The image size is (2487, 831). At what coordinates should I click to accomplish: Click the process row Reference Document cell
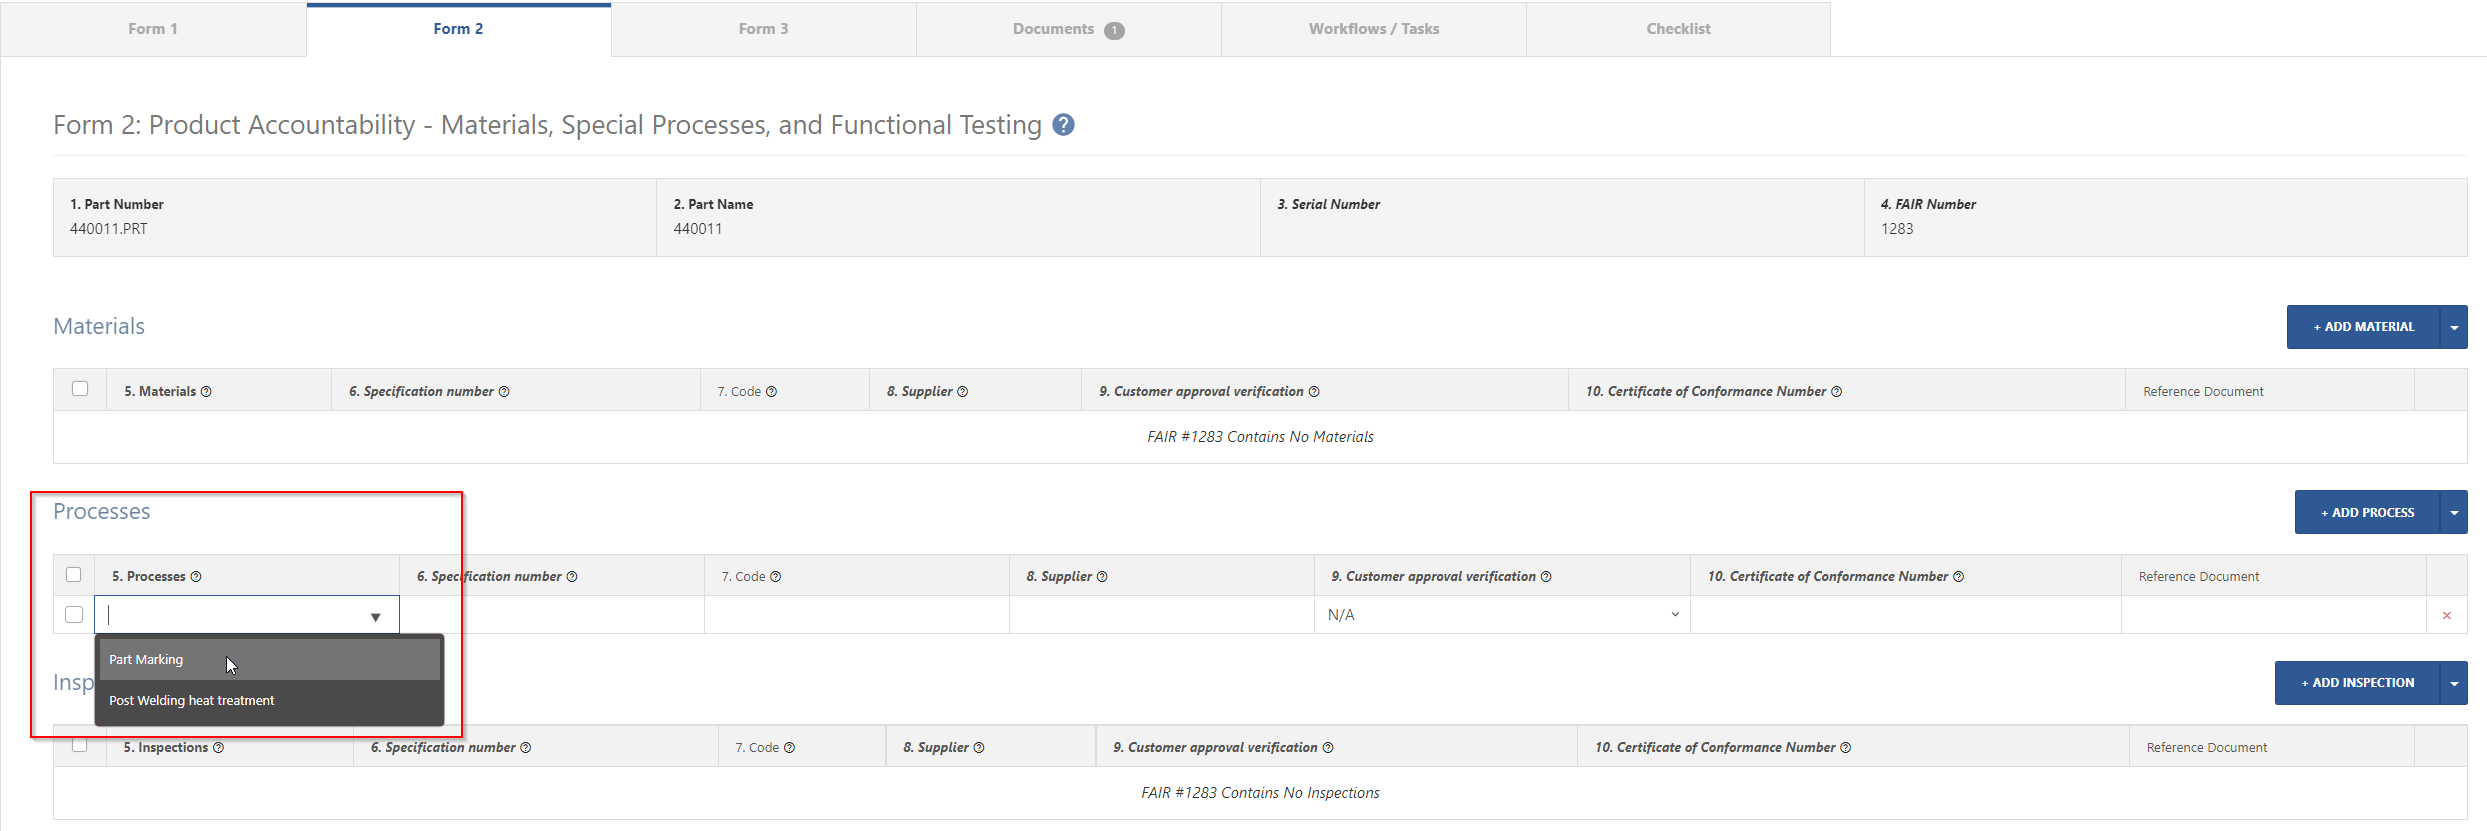point(2273,615)
